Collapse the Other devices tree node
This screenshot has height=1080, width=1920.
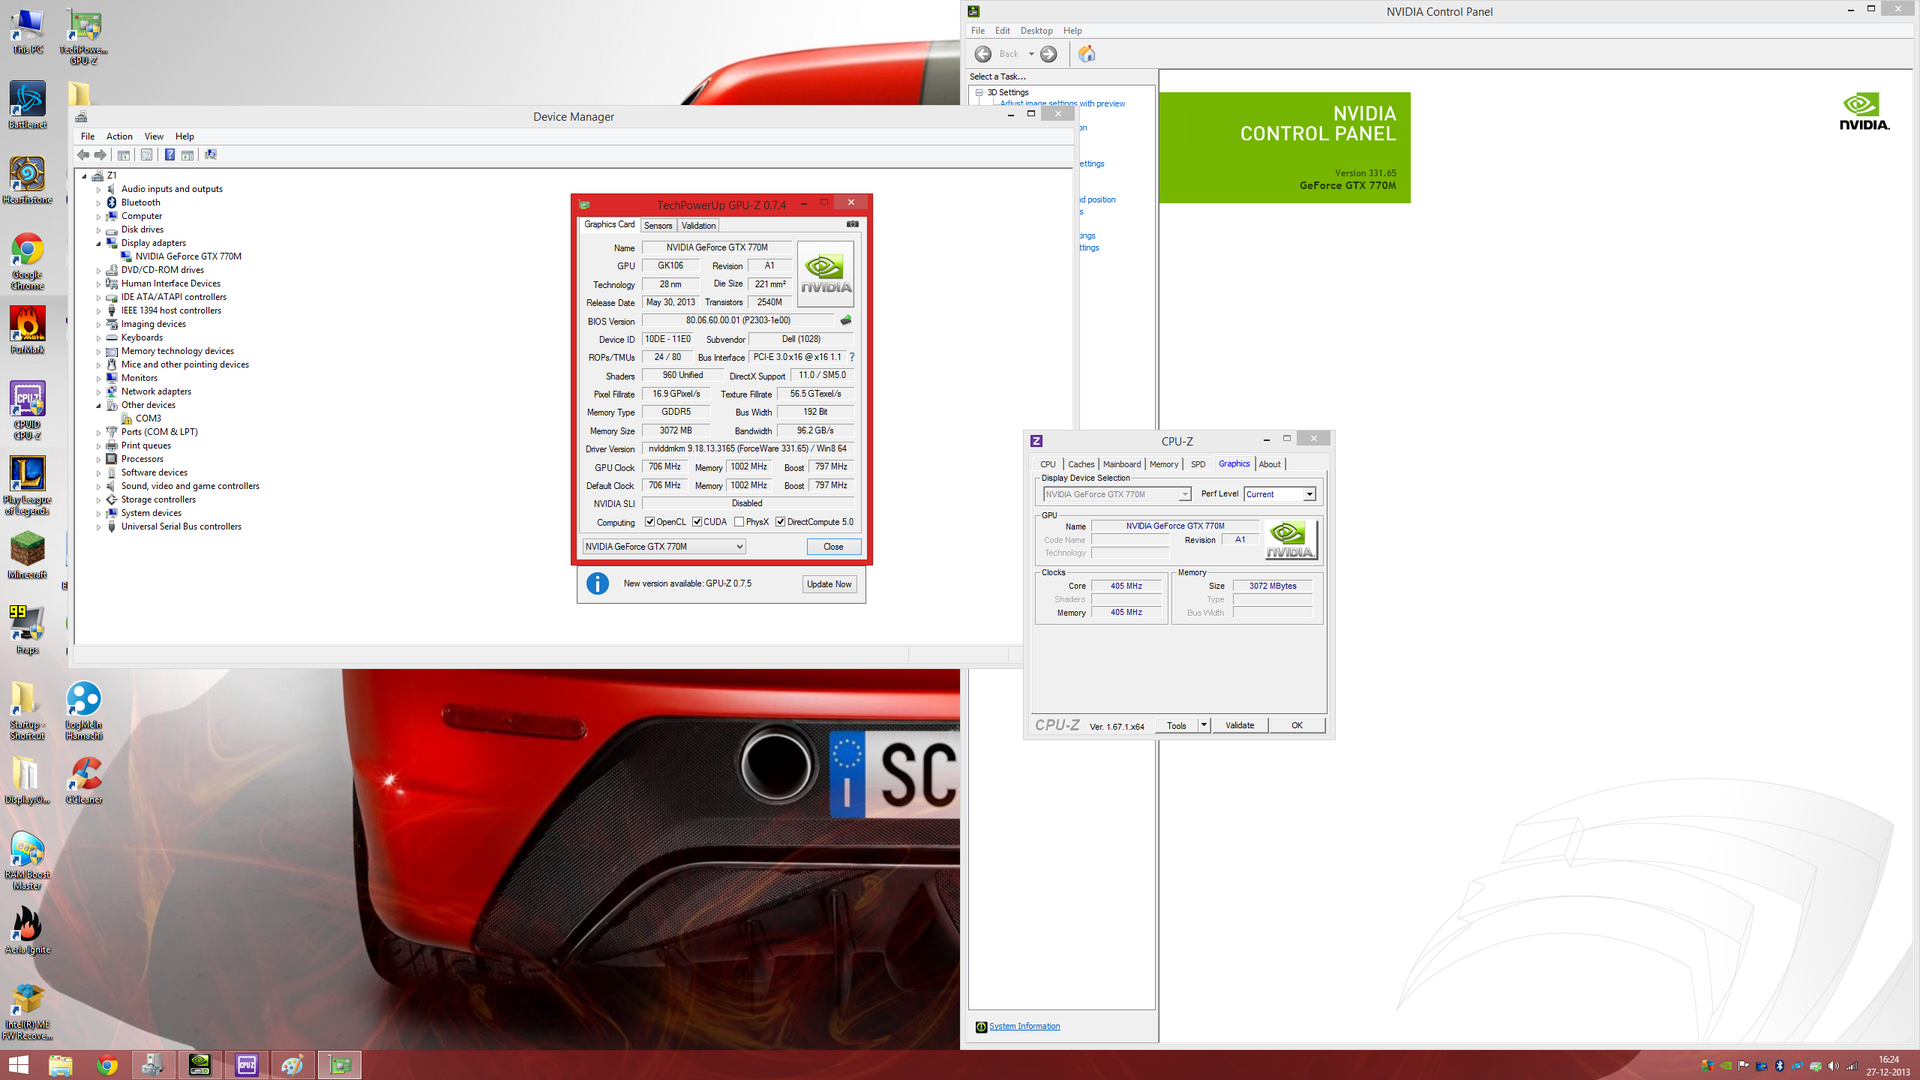coord(99,405)
